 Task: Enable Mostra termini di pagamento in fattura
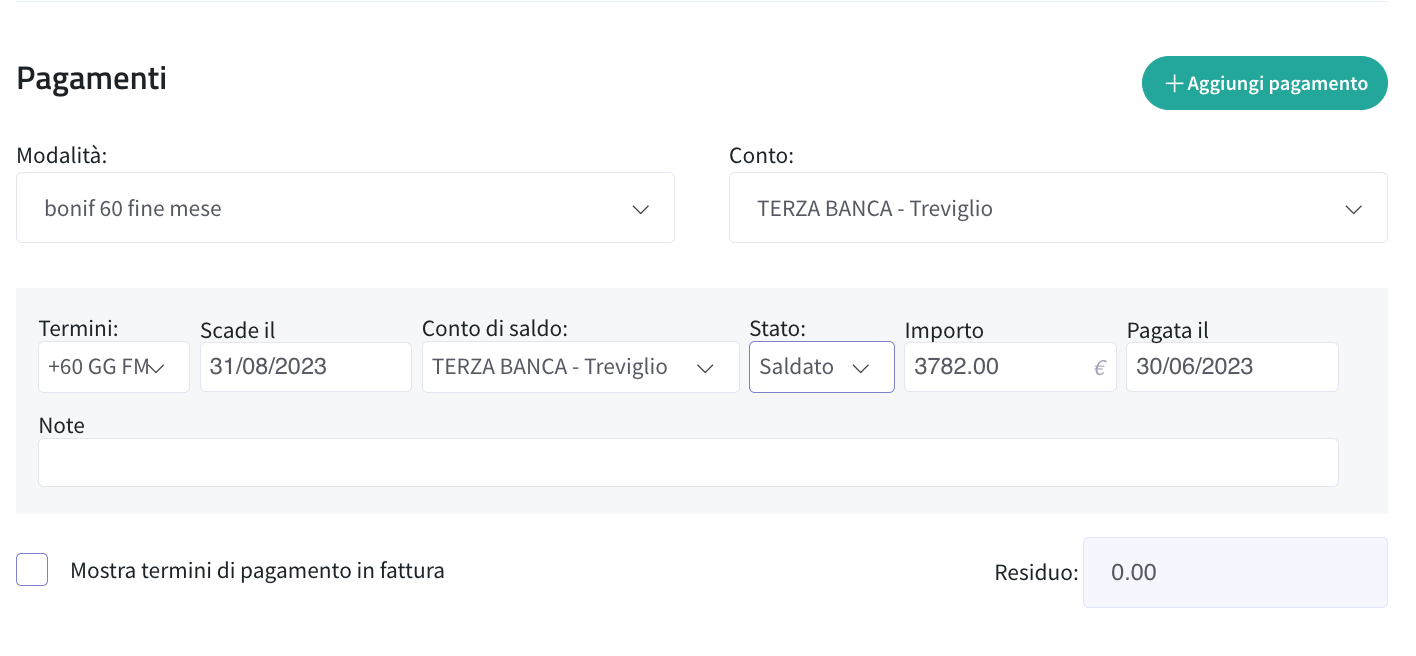32,570
